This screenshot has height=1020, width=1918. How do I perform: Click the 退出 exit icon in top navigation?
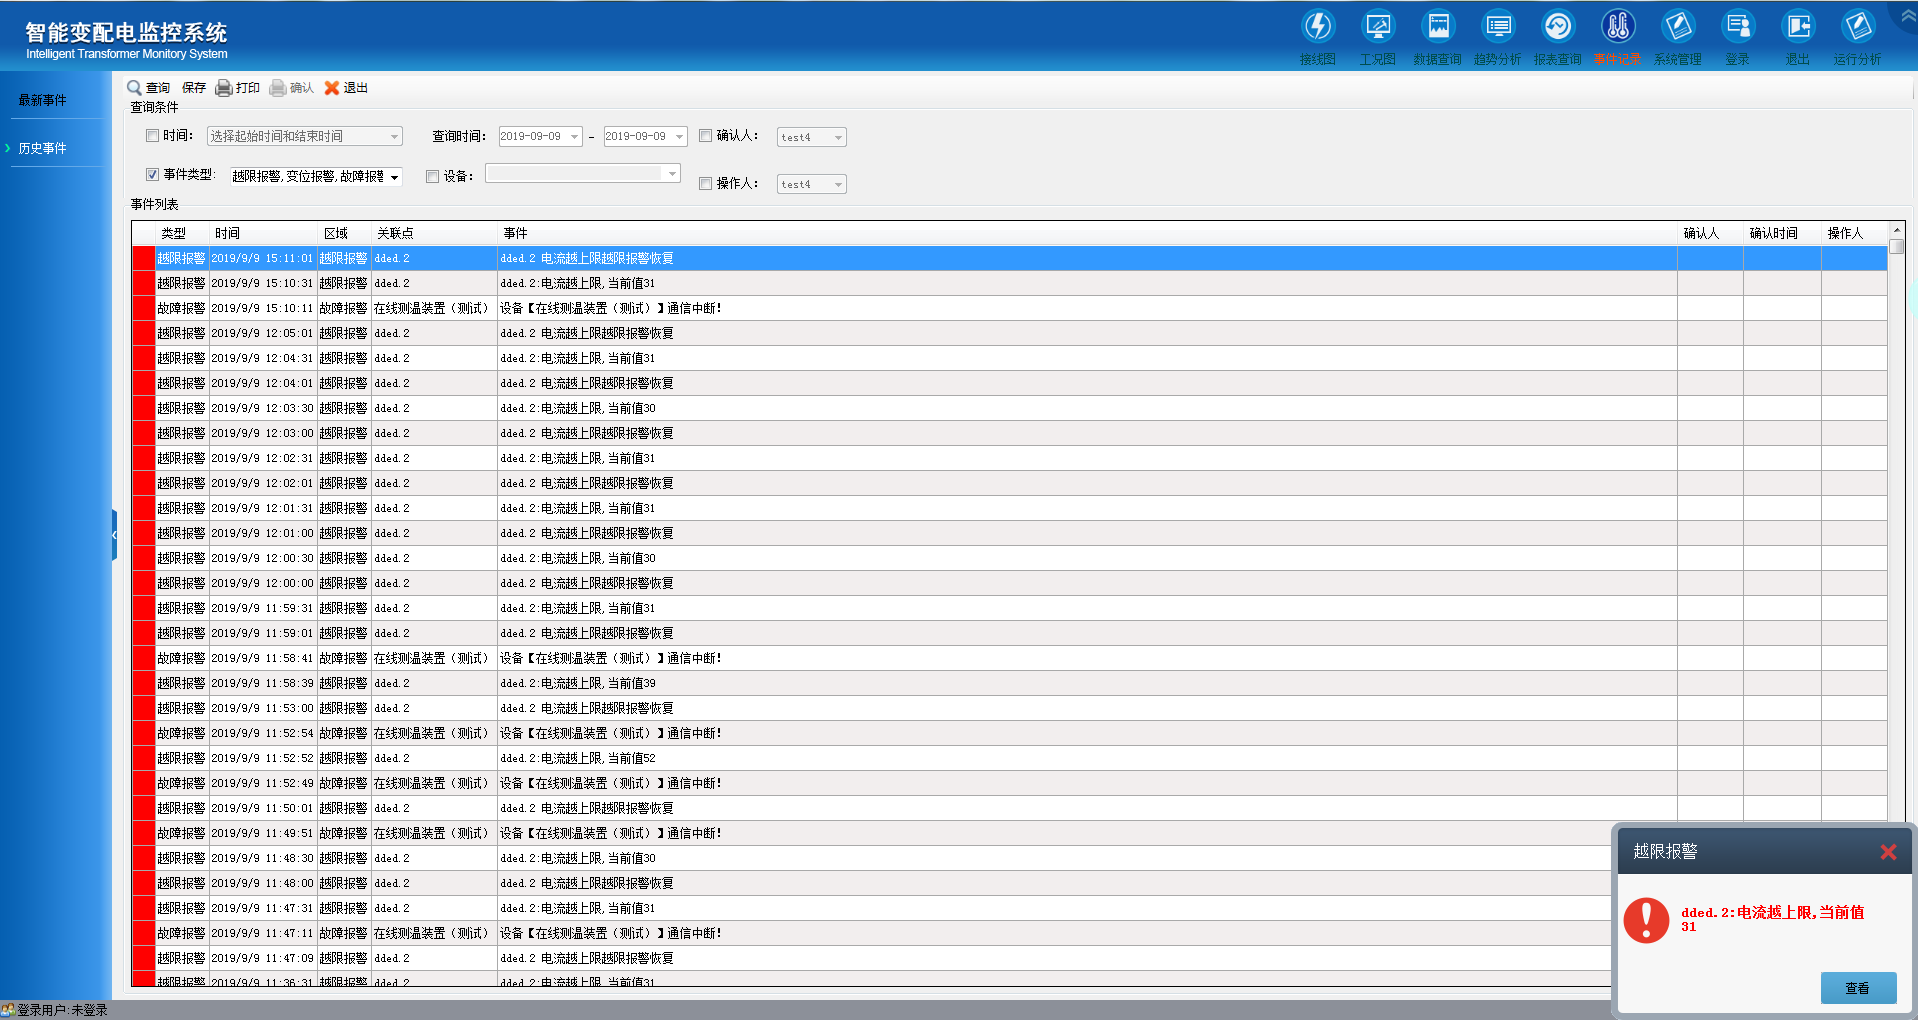click(1798, 26)
